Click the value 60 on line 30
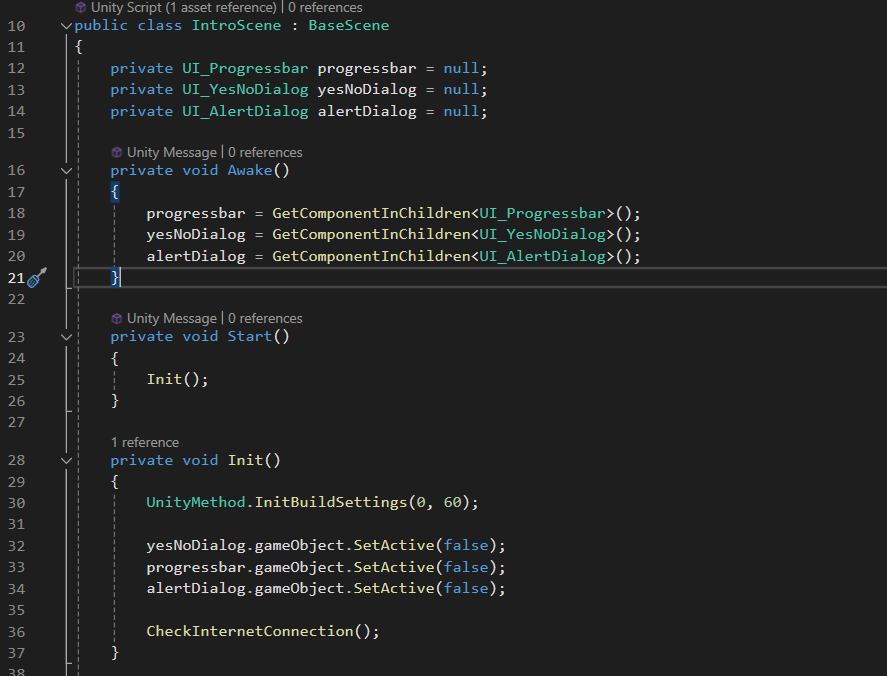Viewport: 887px width, 676px height. (x=453, y=502)
